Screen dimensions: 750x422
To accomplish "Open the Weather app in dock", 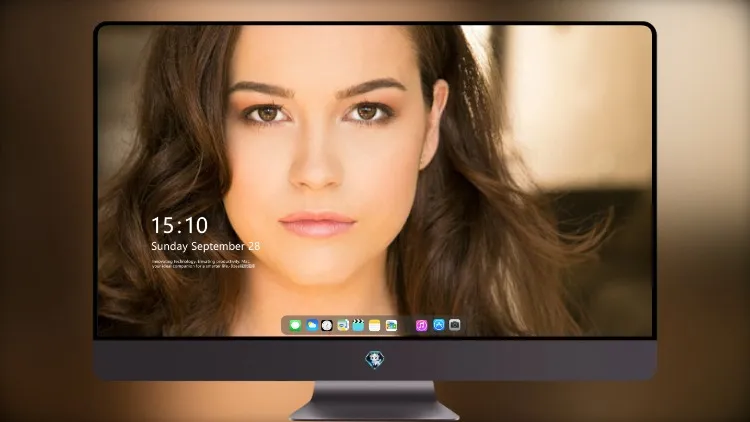I will (x=312, y=325).
